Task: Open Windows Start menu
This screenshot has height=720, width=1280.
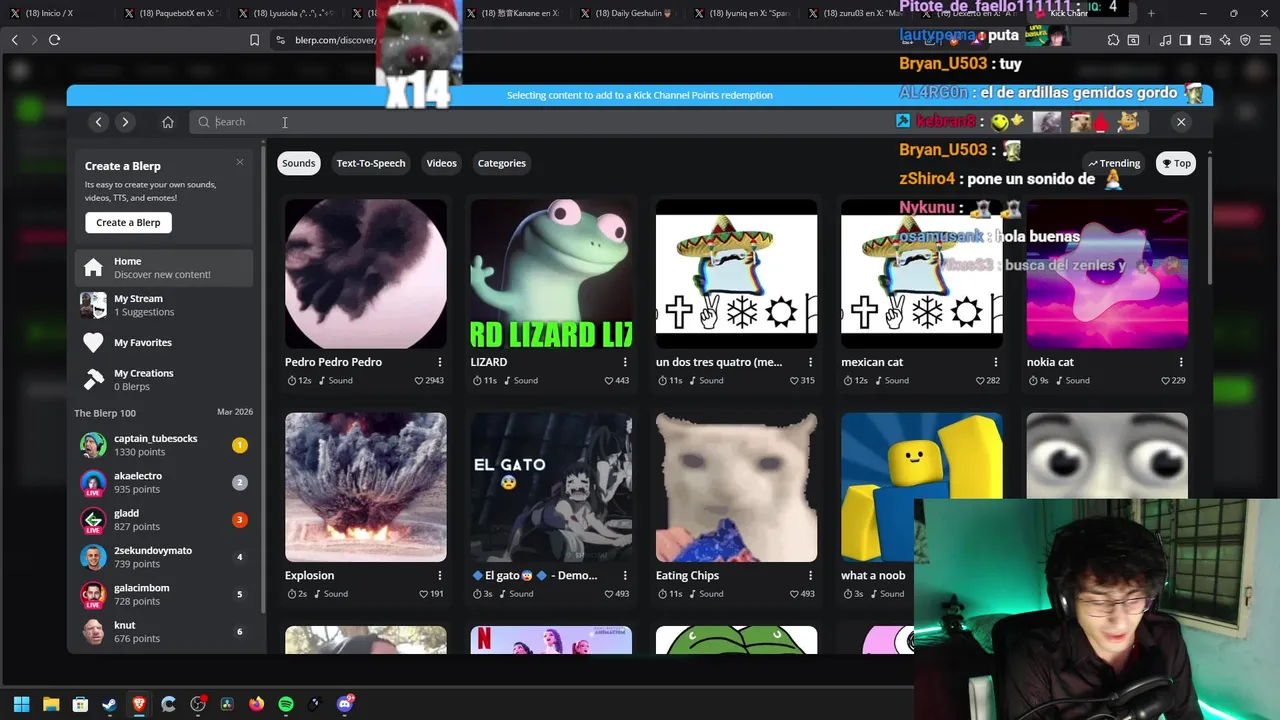Action: 21,704
